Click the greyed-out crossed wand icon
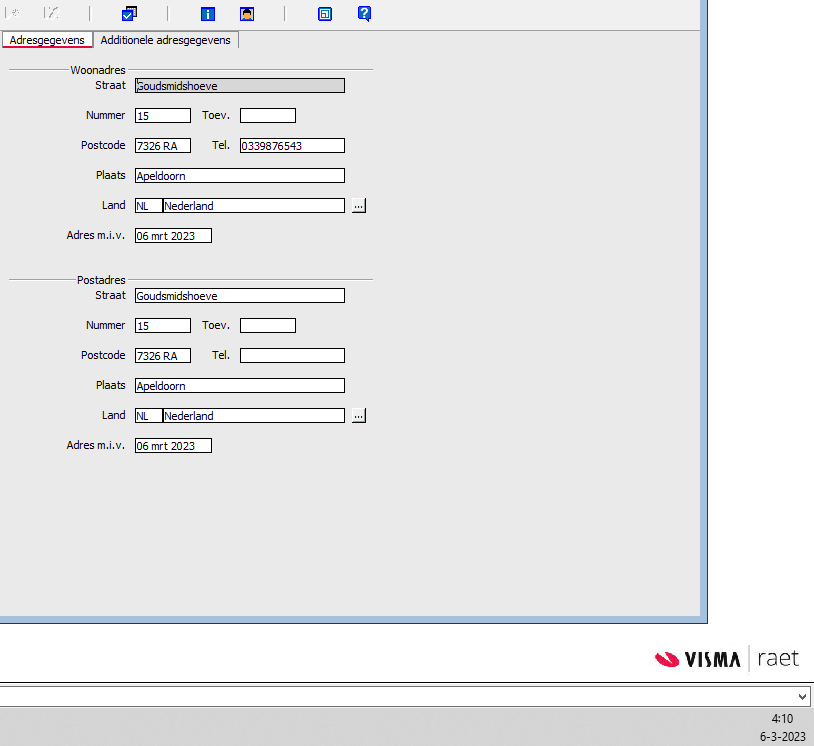Viewport: 814px width, 746px height. [51, 13]
